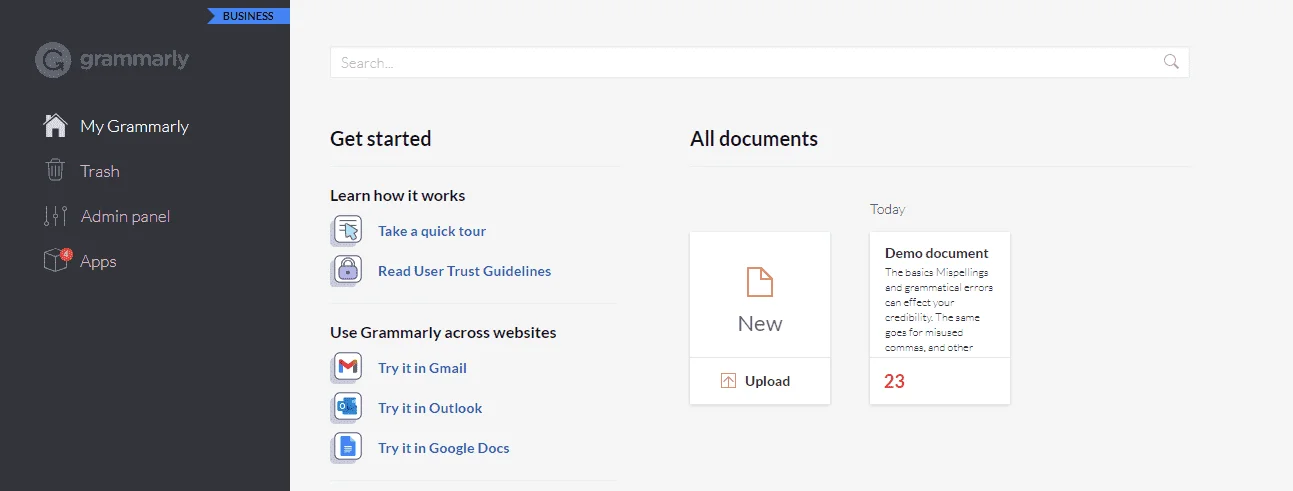1293x491 pixels.
Task: Open Admin panel sliders icon
Action: coord(56,216)
